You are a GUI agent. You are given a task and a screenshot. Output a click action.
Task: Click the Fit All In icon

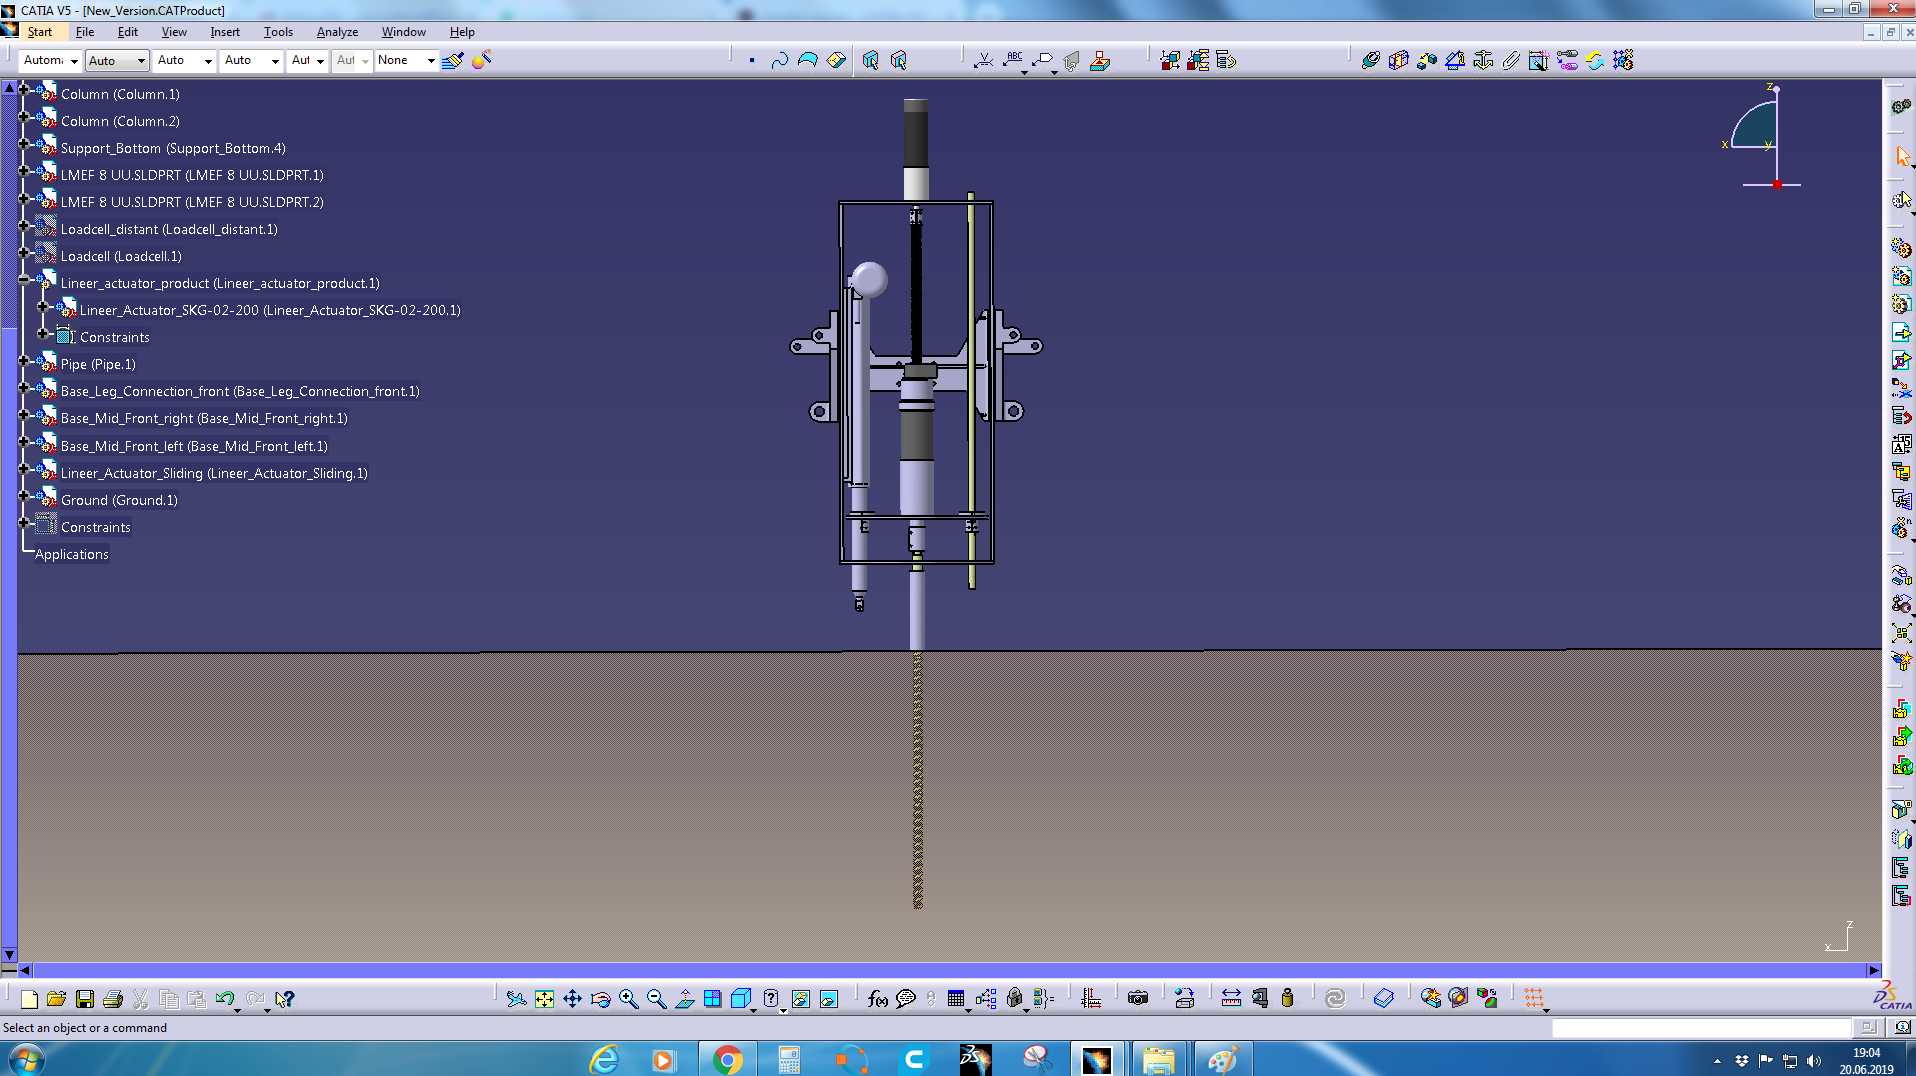click(x=544, y=998)
